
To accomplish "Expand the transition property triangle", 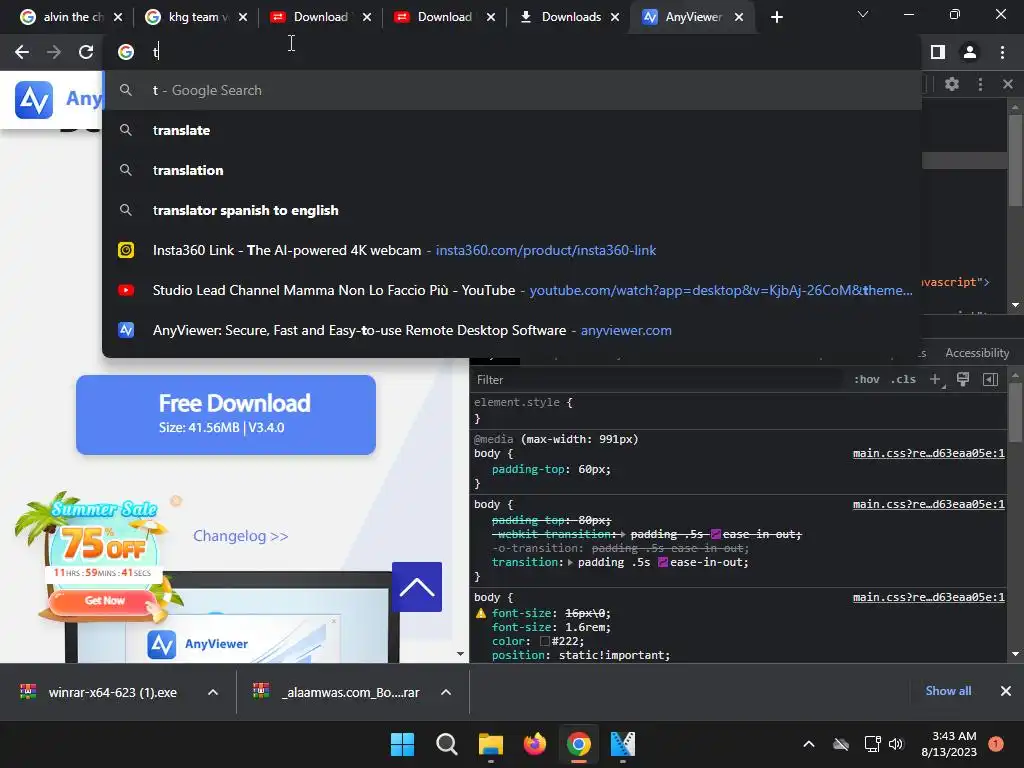I will 571,562.
